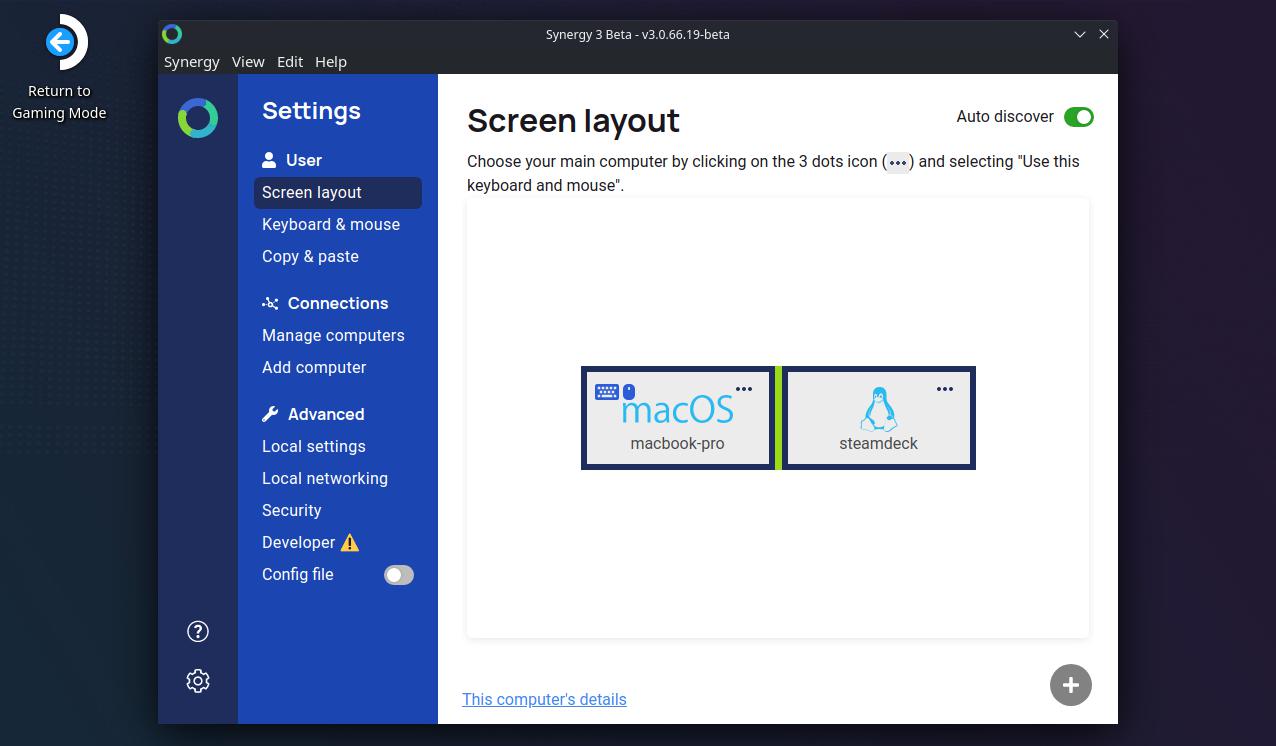Toggle the Auto discover switch
This screenshot has width=1276, height=746.
point(1079,117)
